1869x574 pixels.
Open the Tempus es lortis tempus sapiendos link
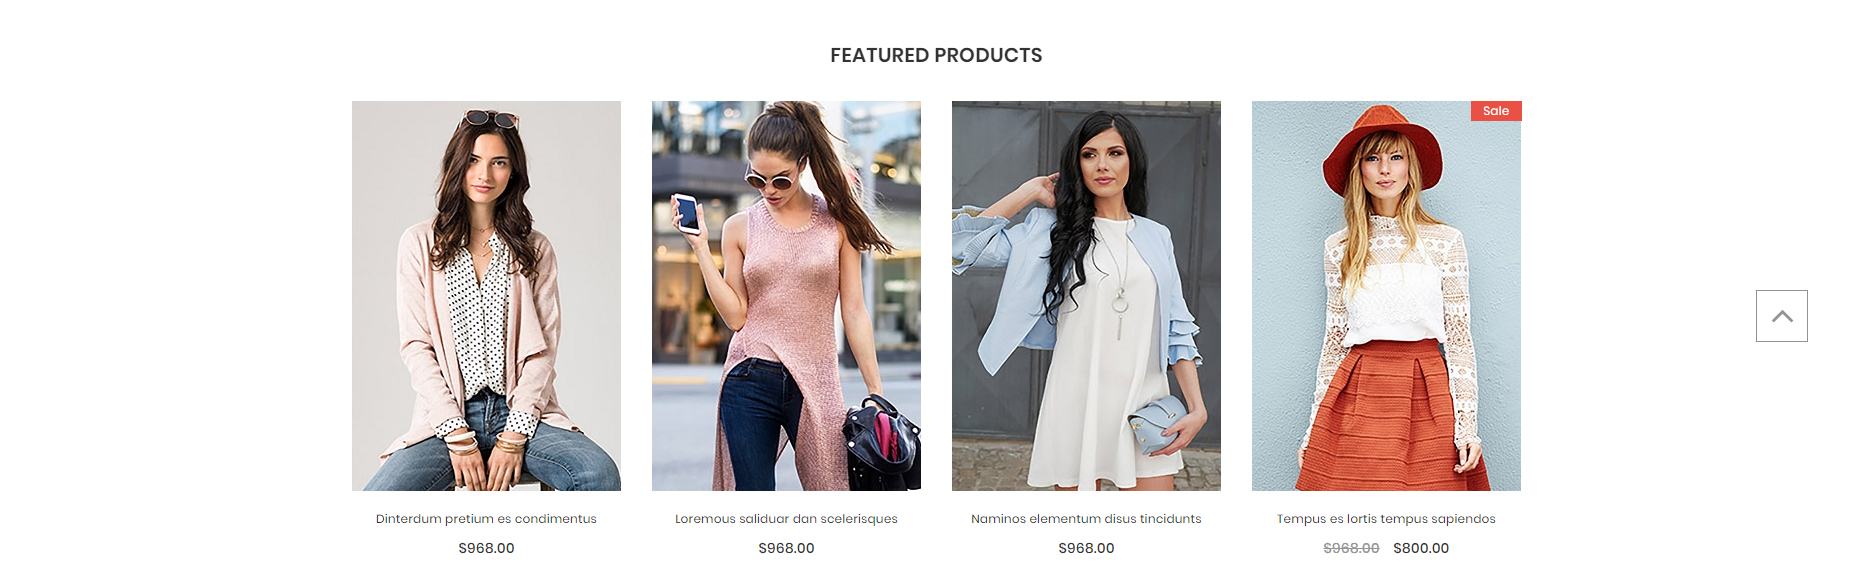click(x=1386, y=519)
